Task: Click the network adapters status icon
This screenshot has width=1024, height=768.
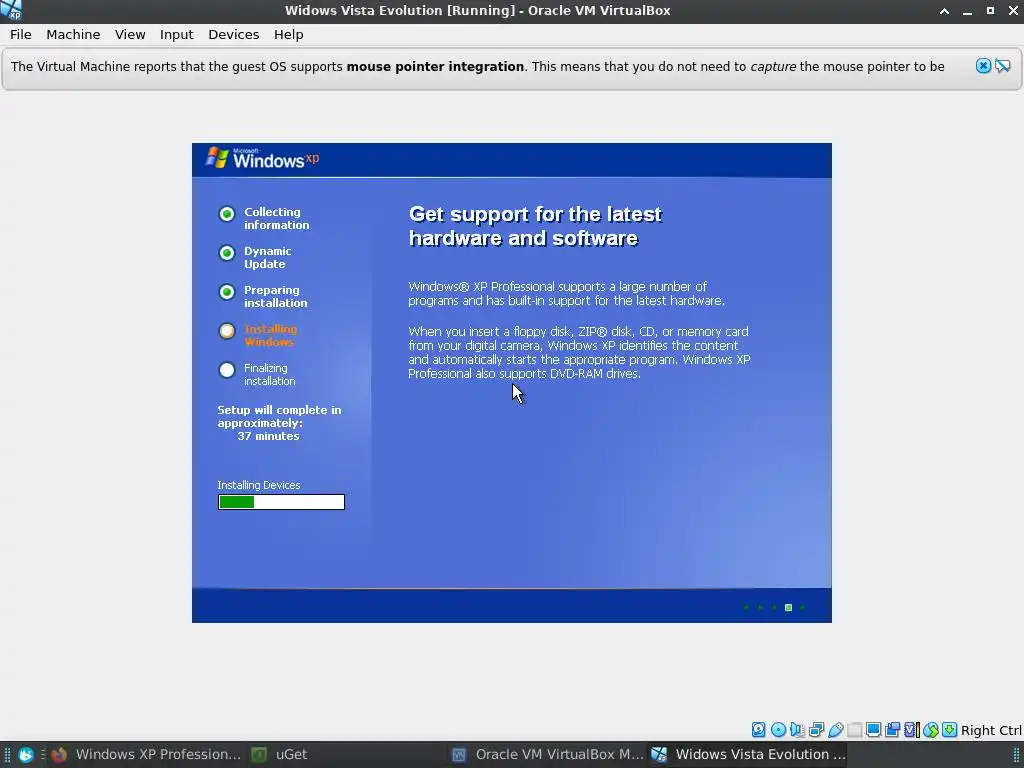Action: coord(816,729)
